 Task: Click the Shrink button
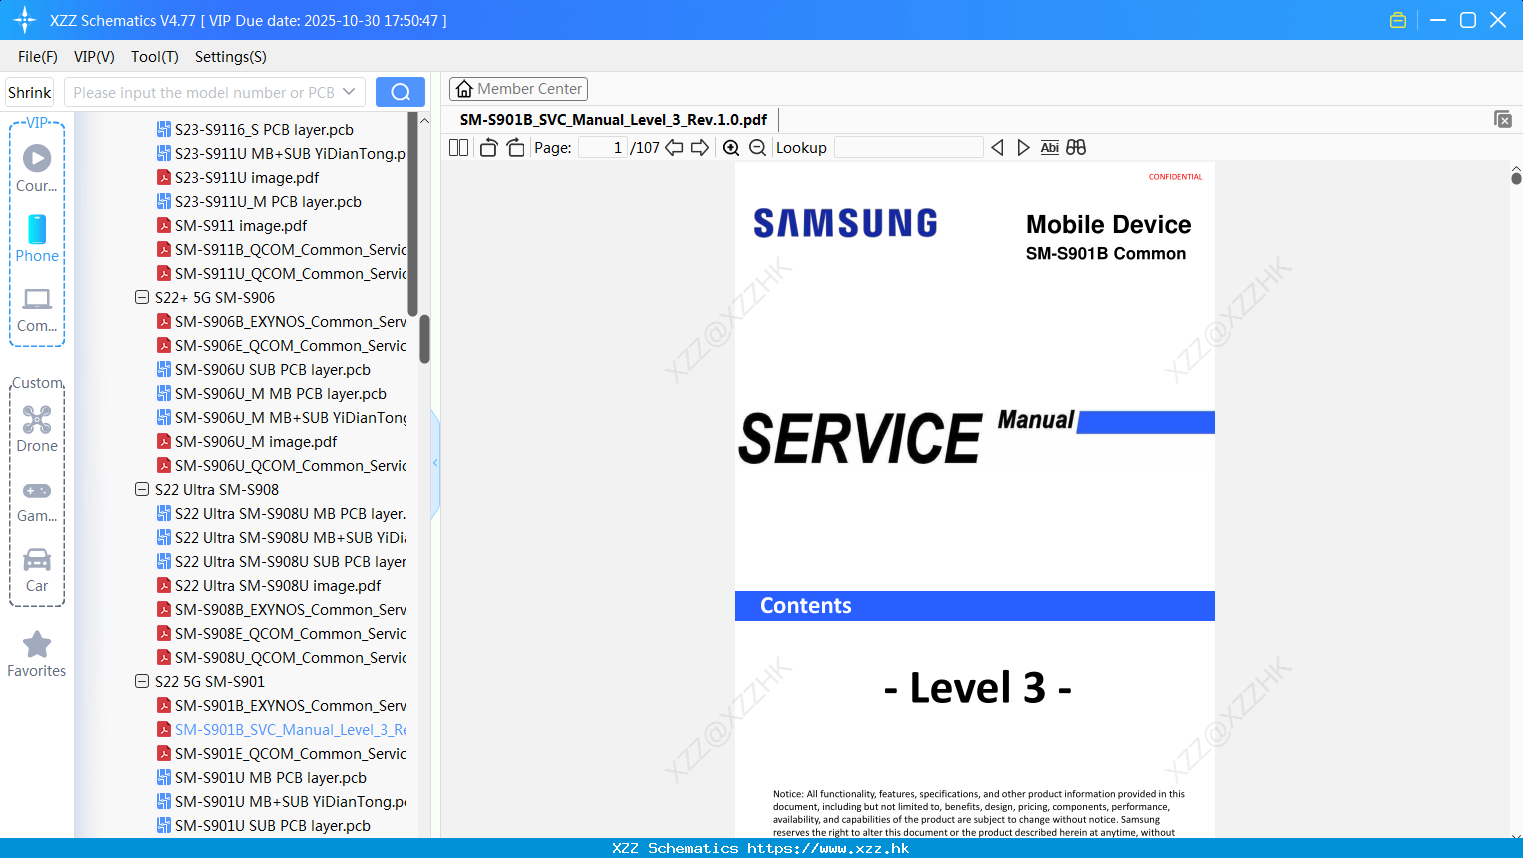29,92
